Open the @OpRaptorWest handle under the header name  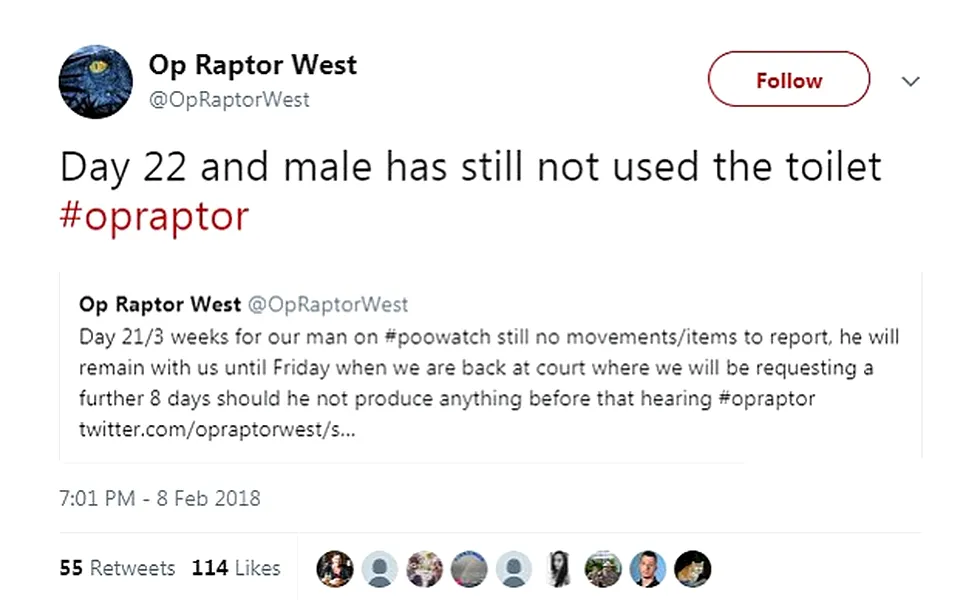[x=229, y=100]
